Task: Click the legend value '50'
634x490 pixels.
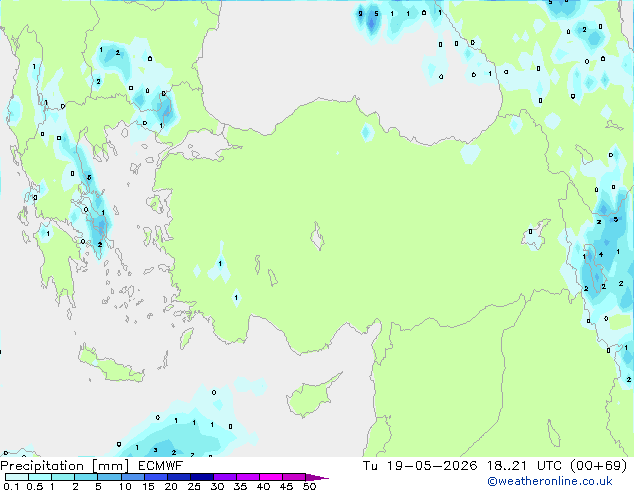Action: tap(309, 486)
